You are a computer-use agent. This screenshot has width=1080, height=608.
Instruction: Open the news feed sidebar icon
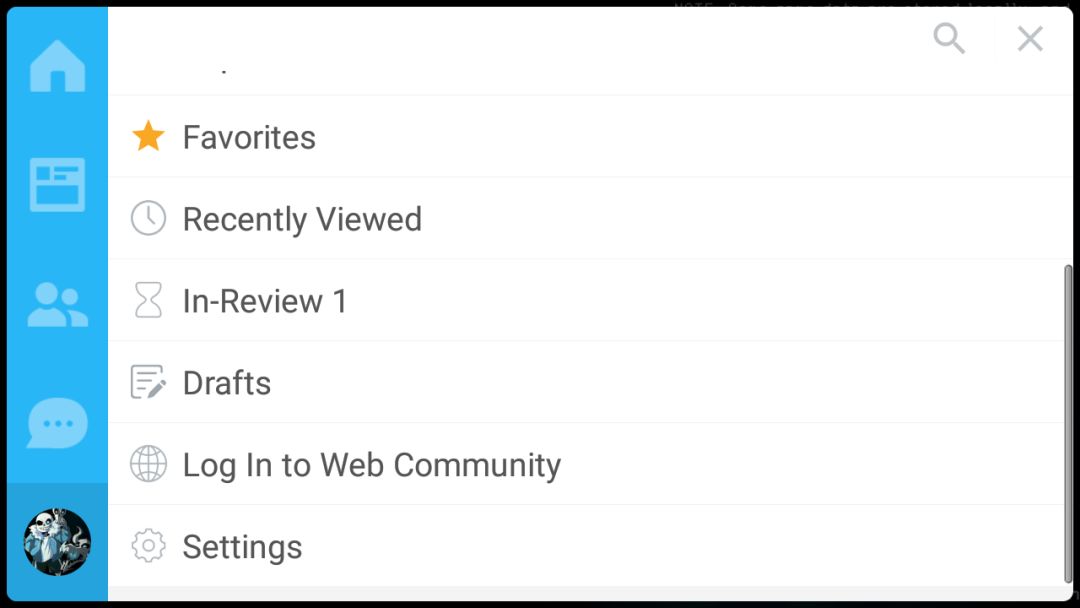point(57,184)
